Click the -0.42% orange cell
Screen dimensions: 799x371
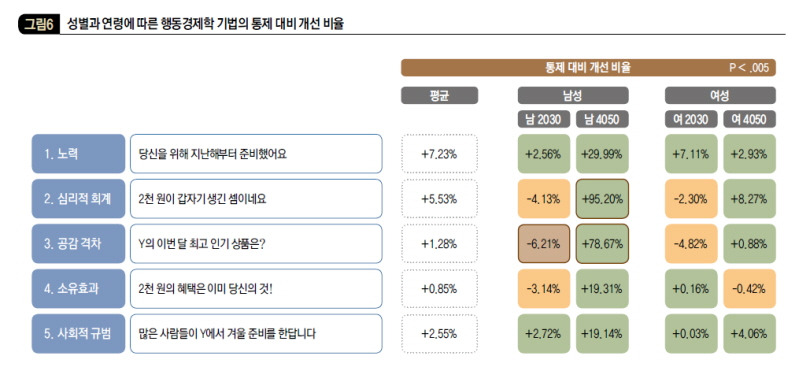click(749, 288)
